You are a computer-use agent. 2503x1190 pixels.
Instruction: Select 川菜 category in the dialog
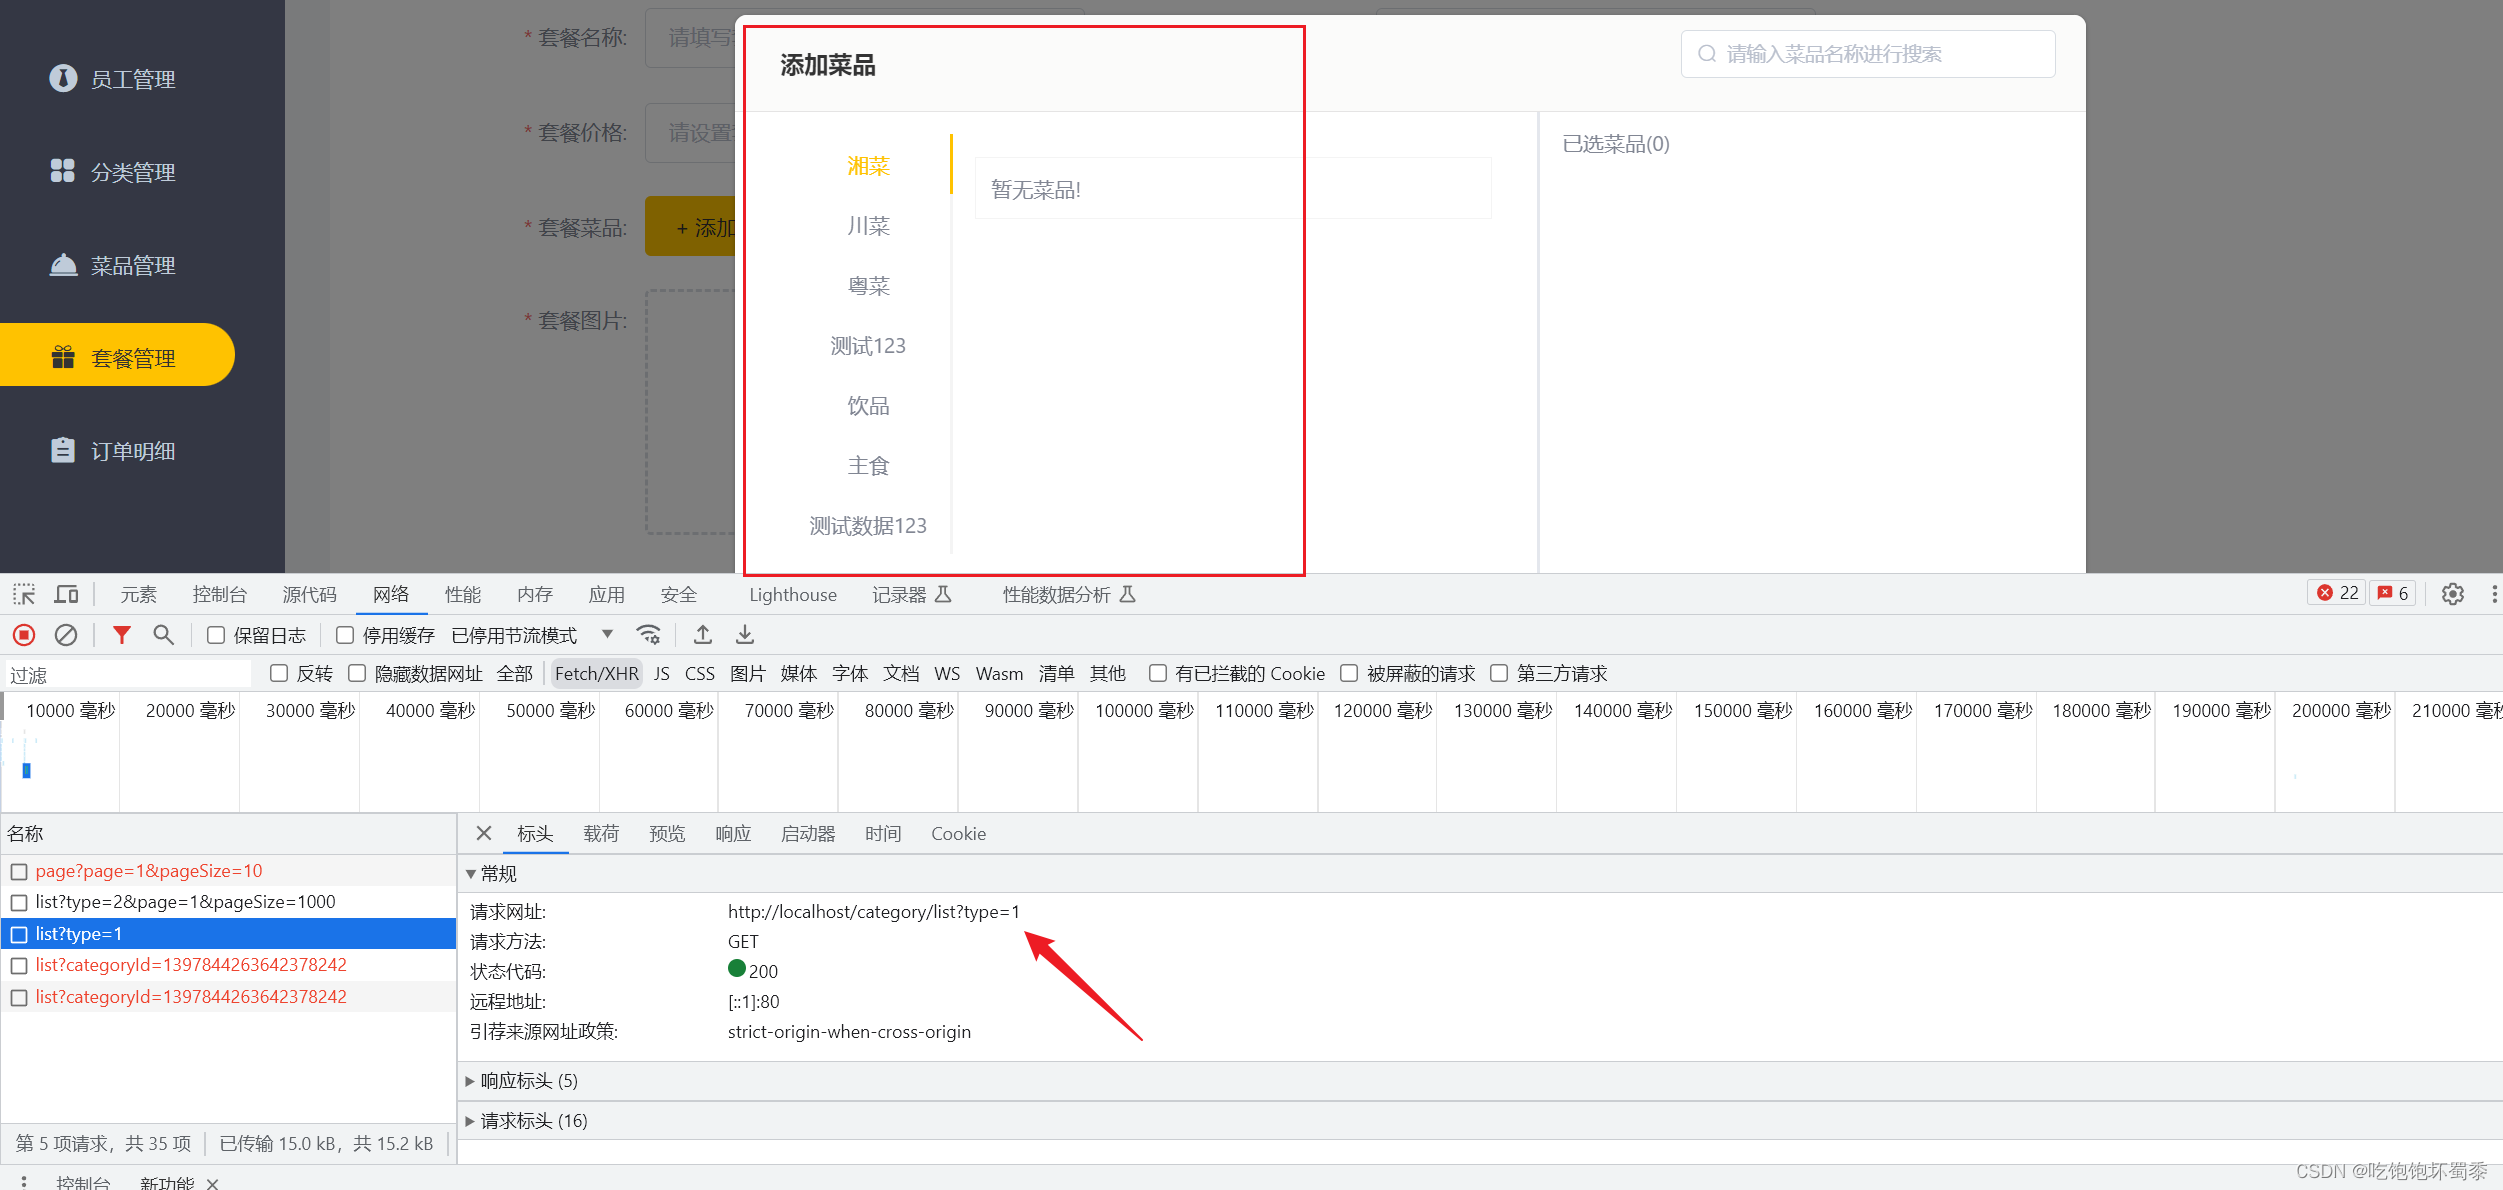coord(868,225)
